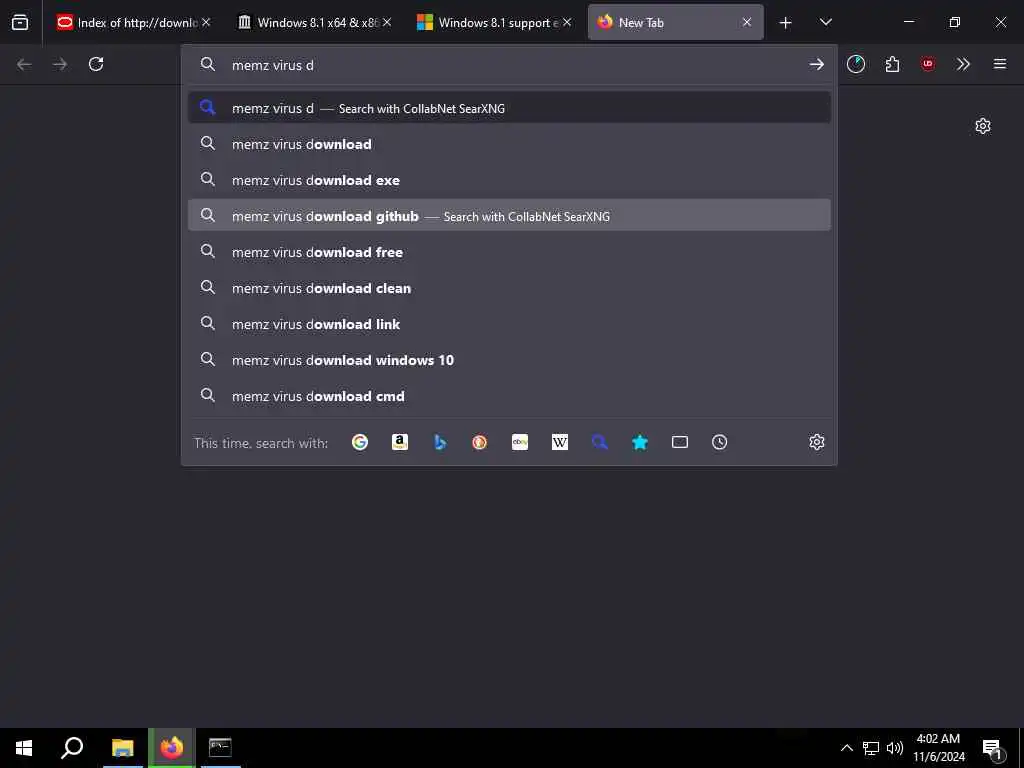
Task: Search this time with Google icon
Action: point(360,442)
